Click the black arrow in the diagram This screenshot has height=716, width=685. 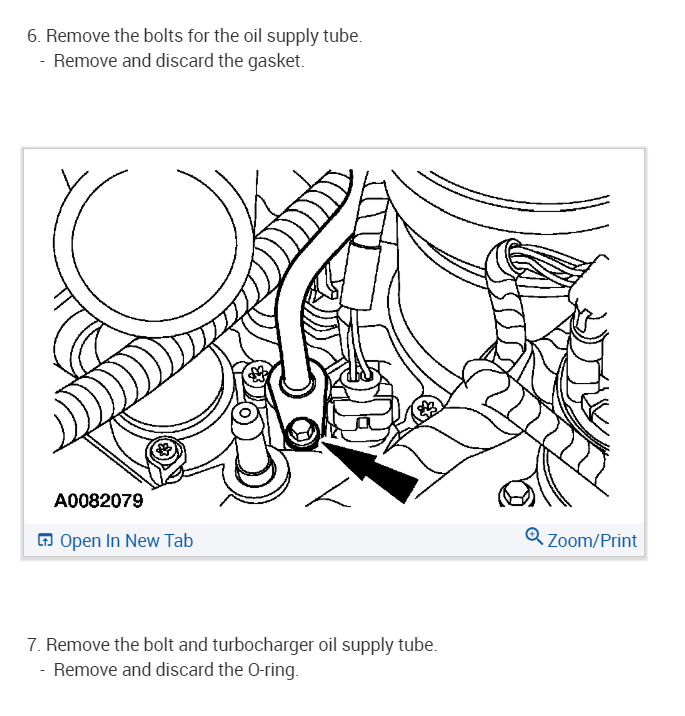click(370, 472)
